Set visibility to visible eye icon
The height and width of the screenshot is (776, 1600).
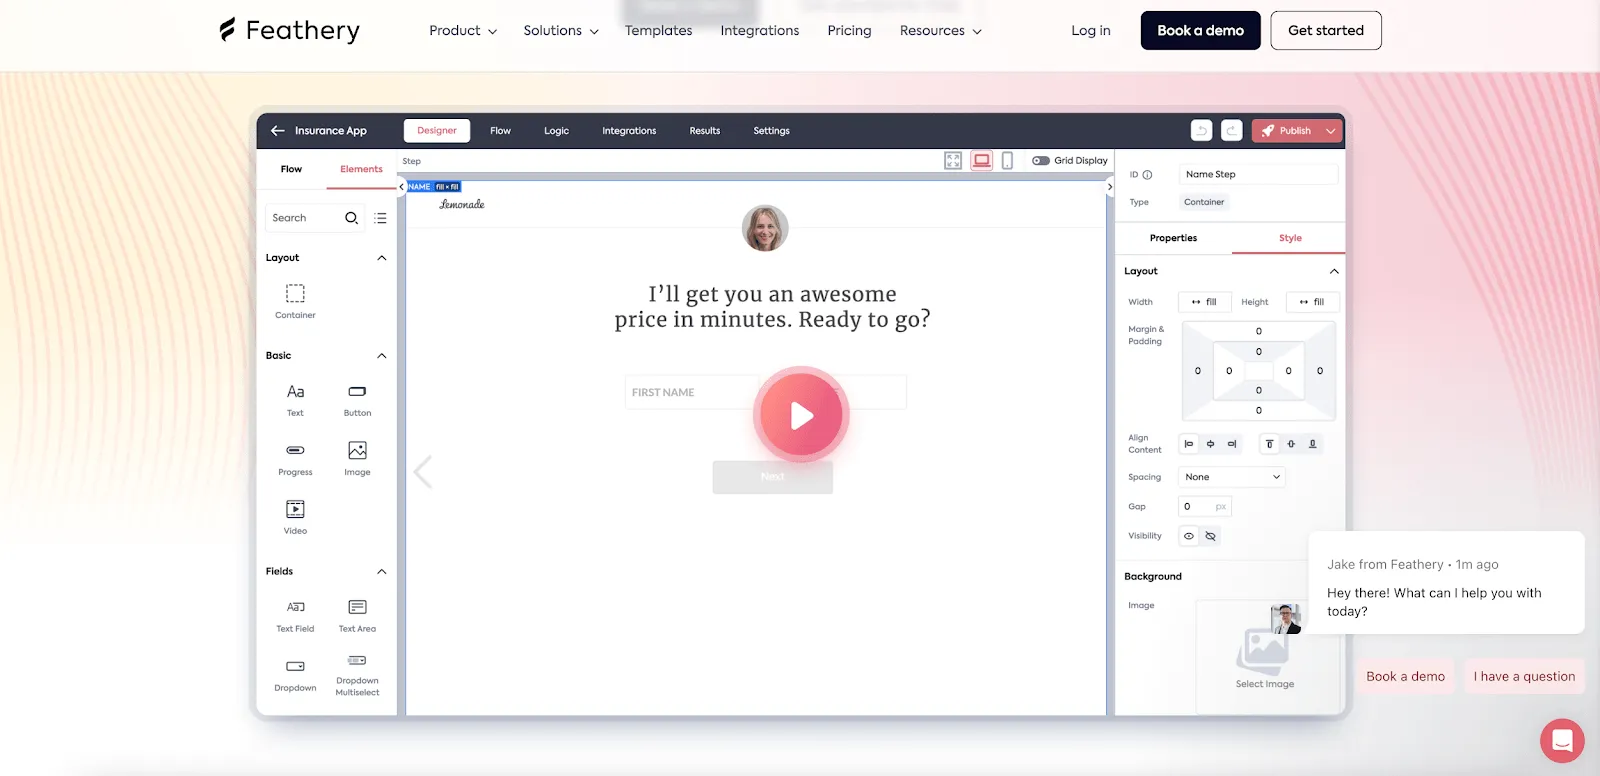click(x=1189, y=536)
